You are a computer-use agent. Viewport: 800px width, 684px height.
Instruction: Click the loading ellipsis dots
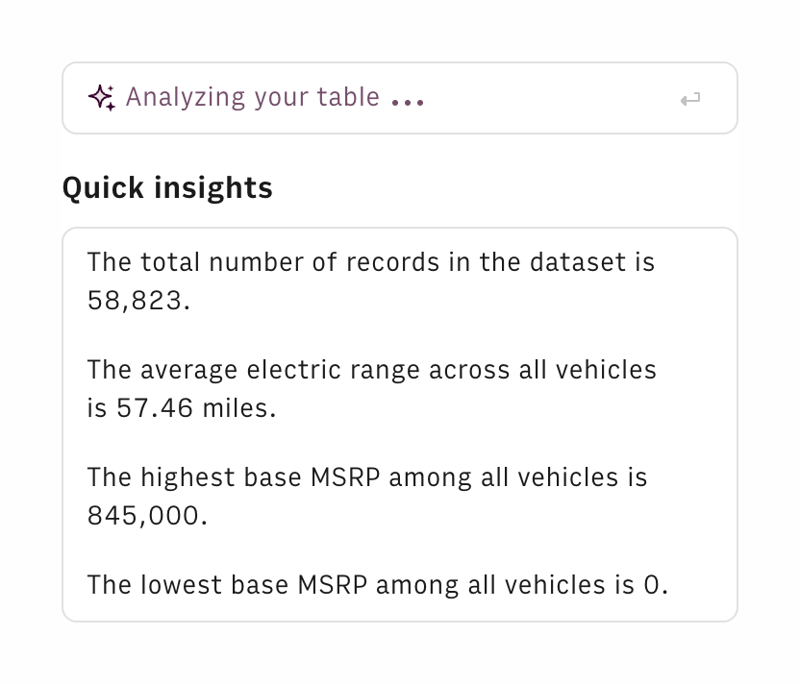pyautogui.click(x=408, y=101)
